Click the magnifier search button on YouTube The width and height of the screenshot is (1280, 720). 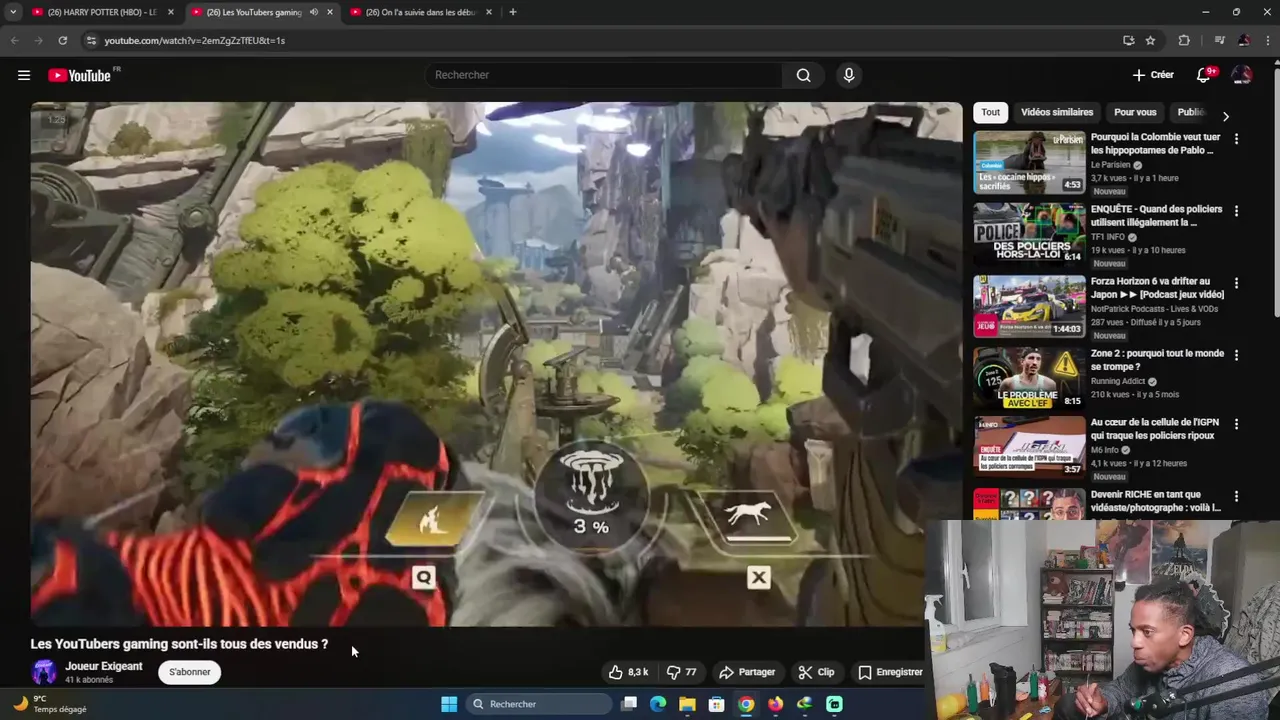click(803, 75)
